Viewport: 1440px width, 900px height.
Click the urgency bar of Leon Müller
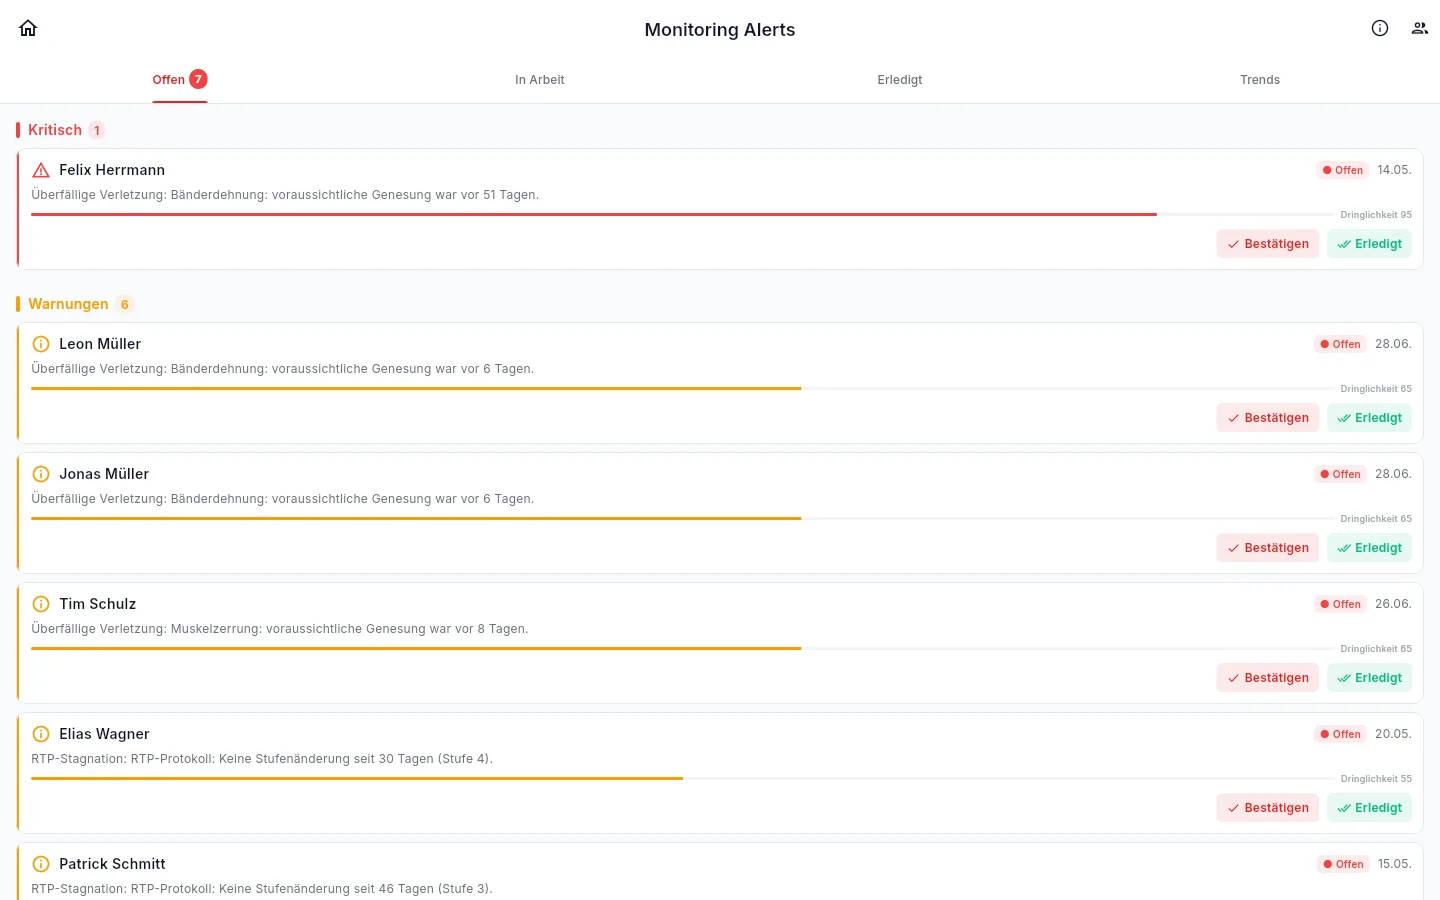(682, 388)
